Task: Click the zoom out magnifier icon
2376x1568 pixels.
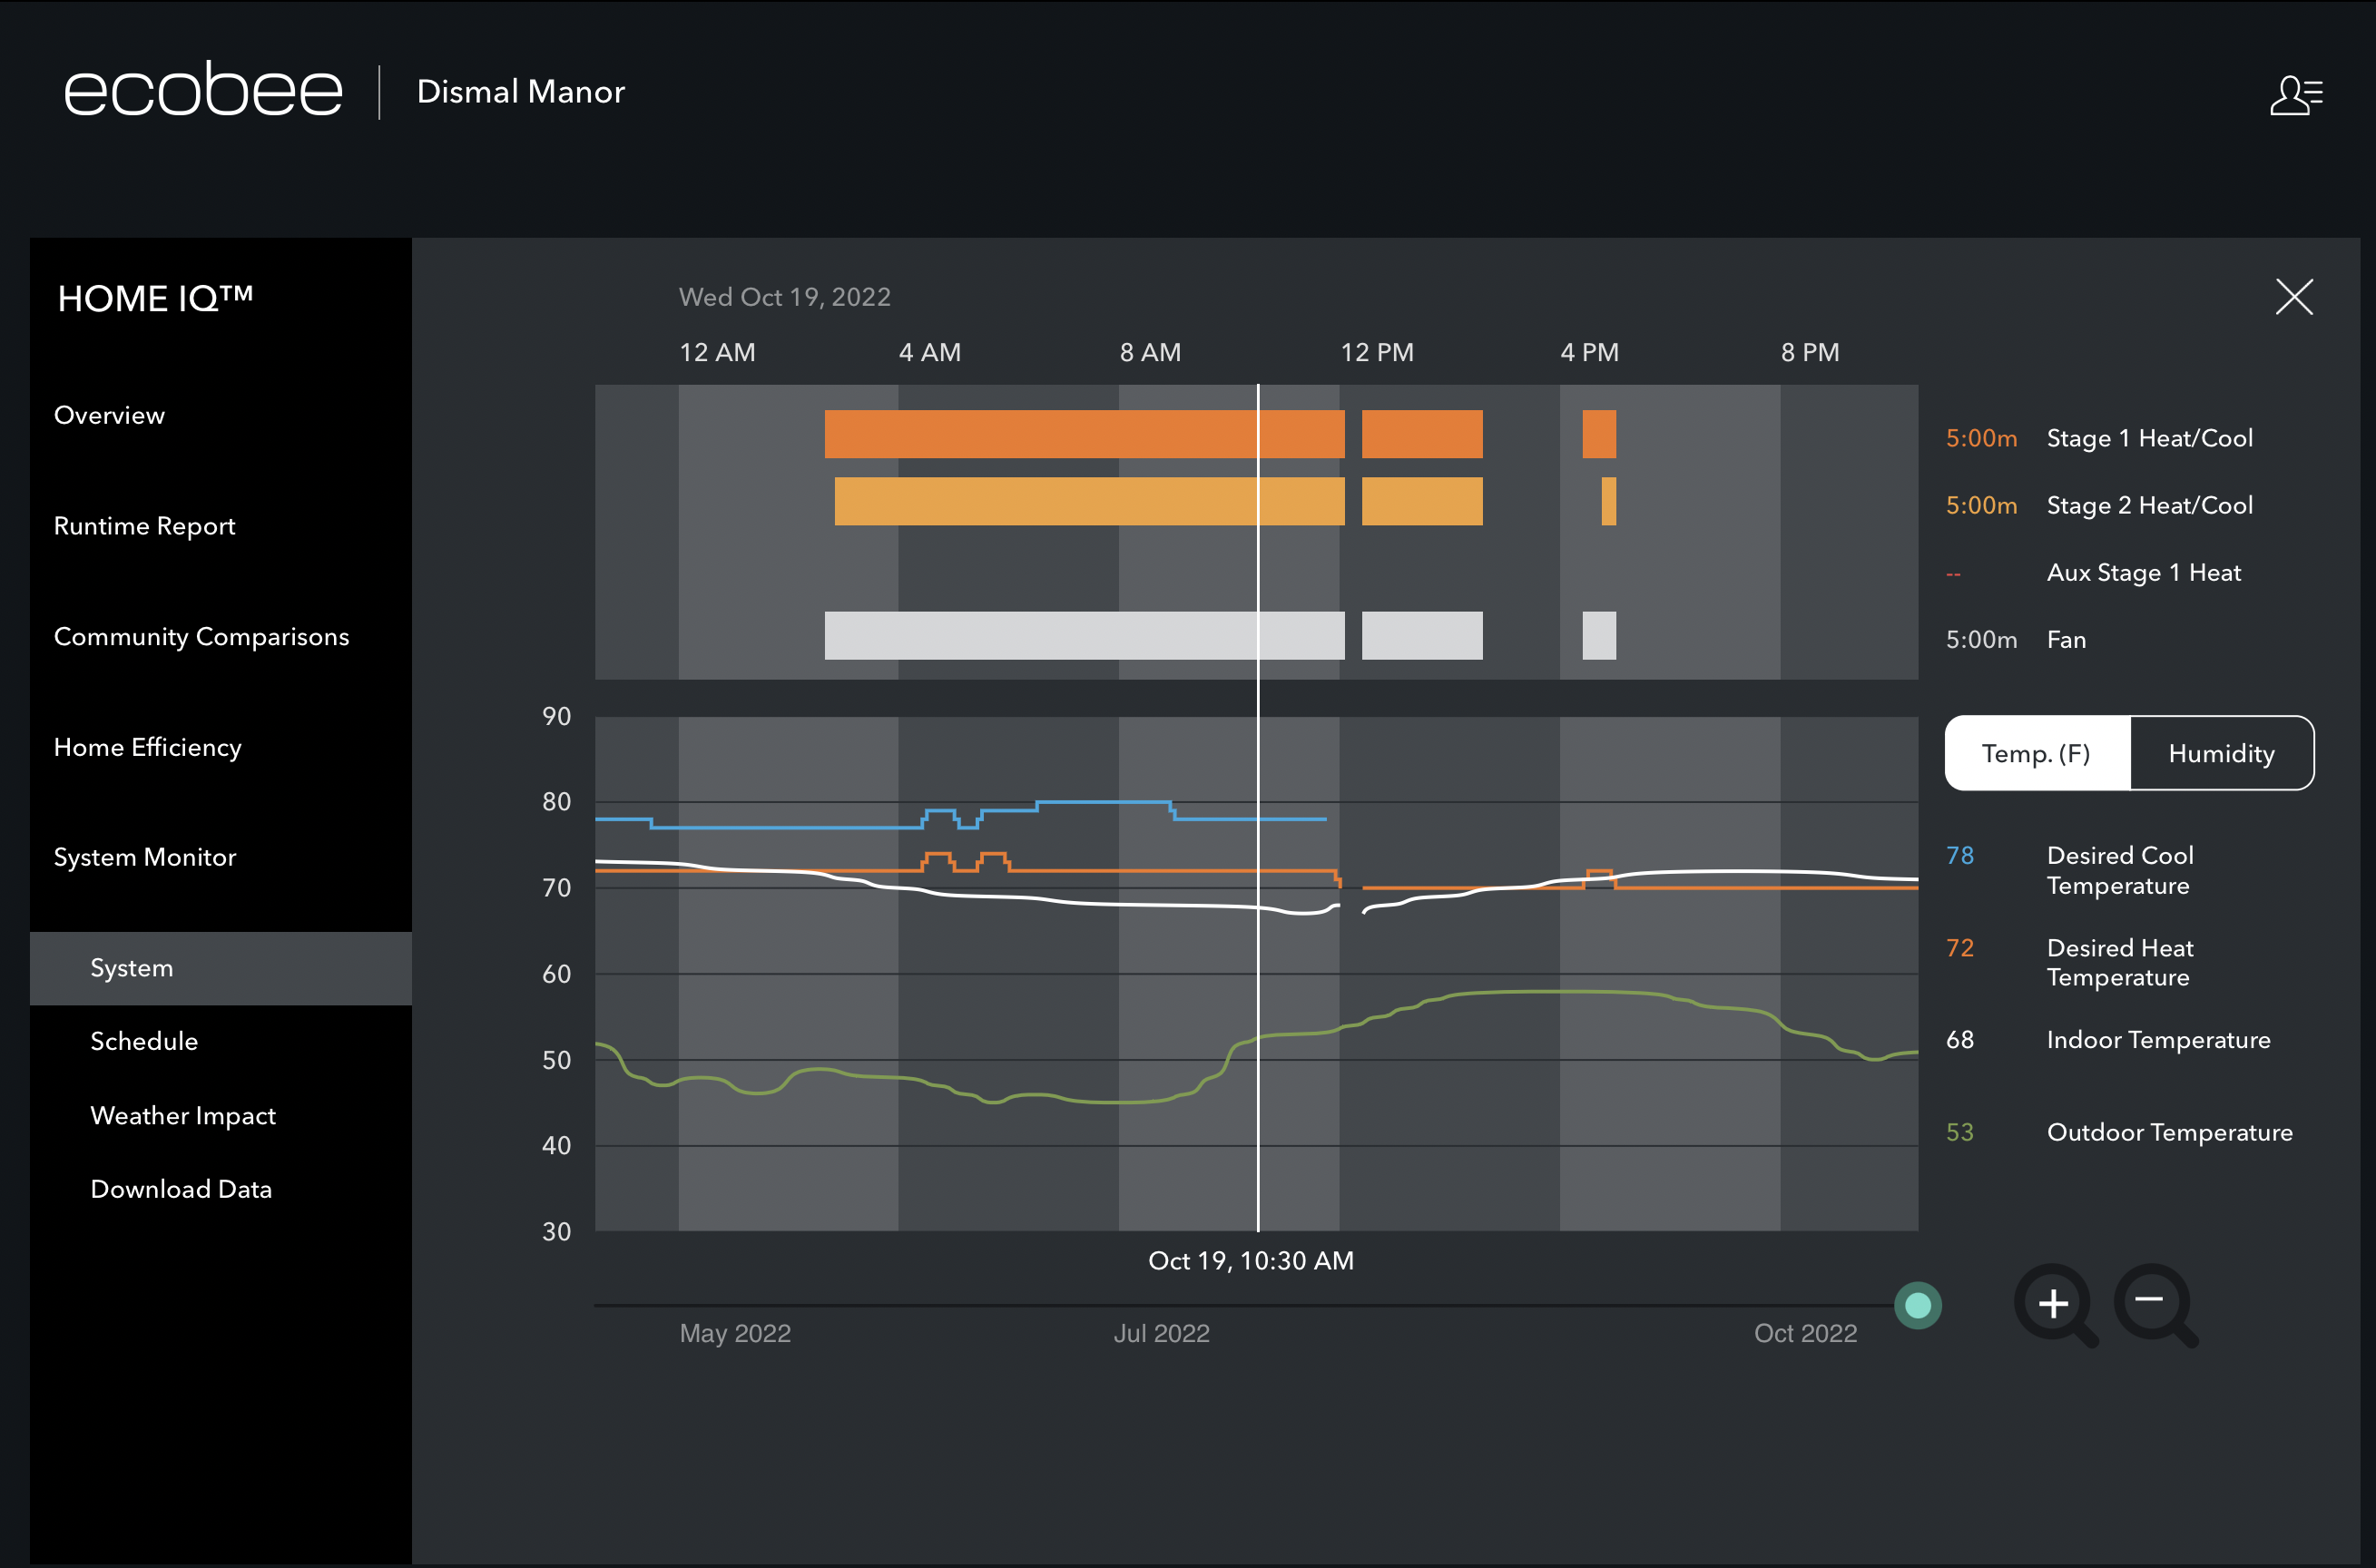Action: pos(2151,1303)
